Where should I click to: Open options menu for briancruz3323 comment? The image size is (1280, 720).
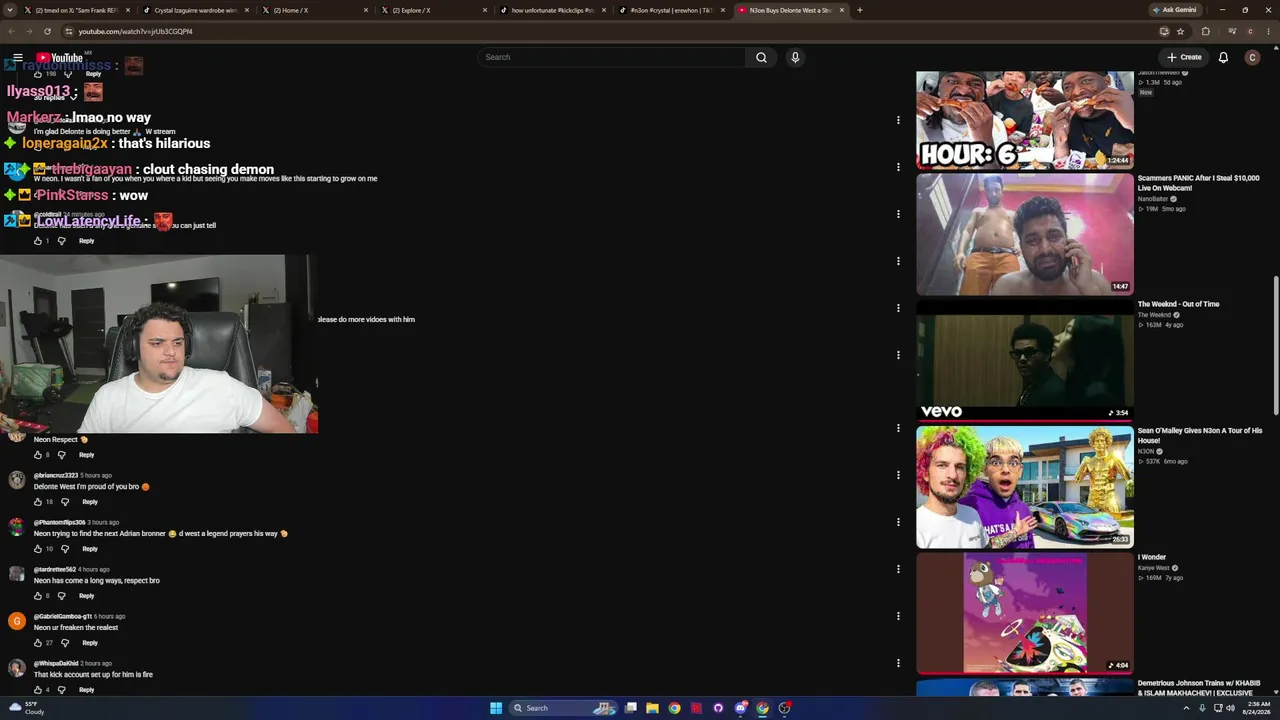pyautogui.click(x=898, y=475)
